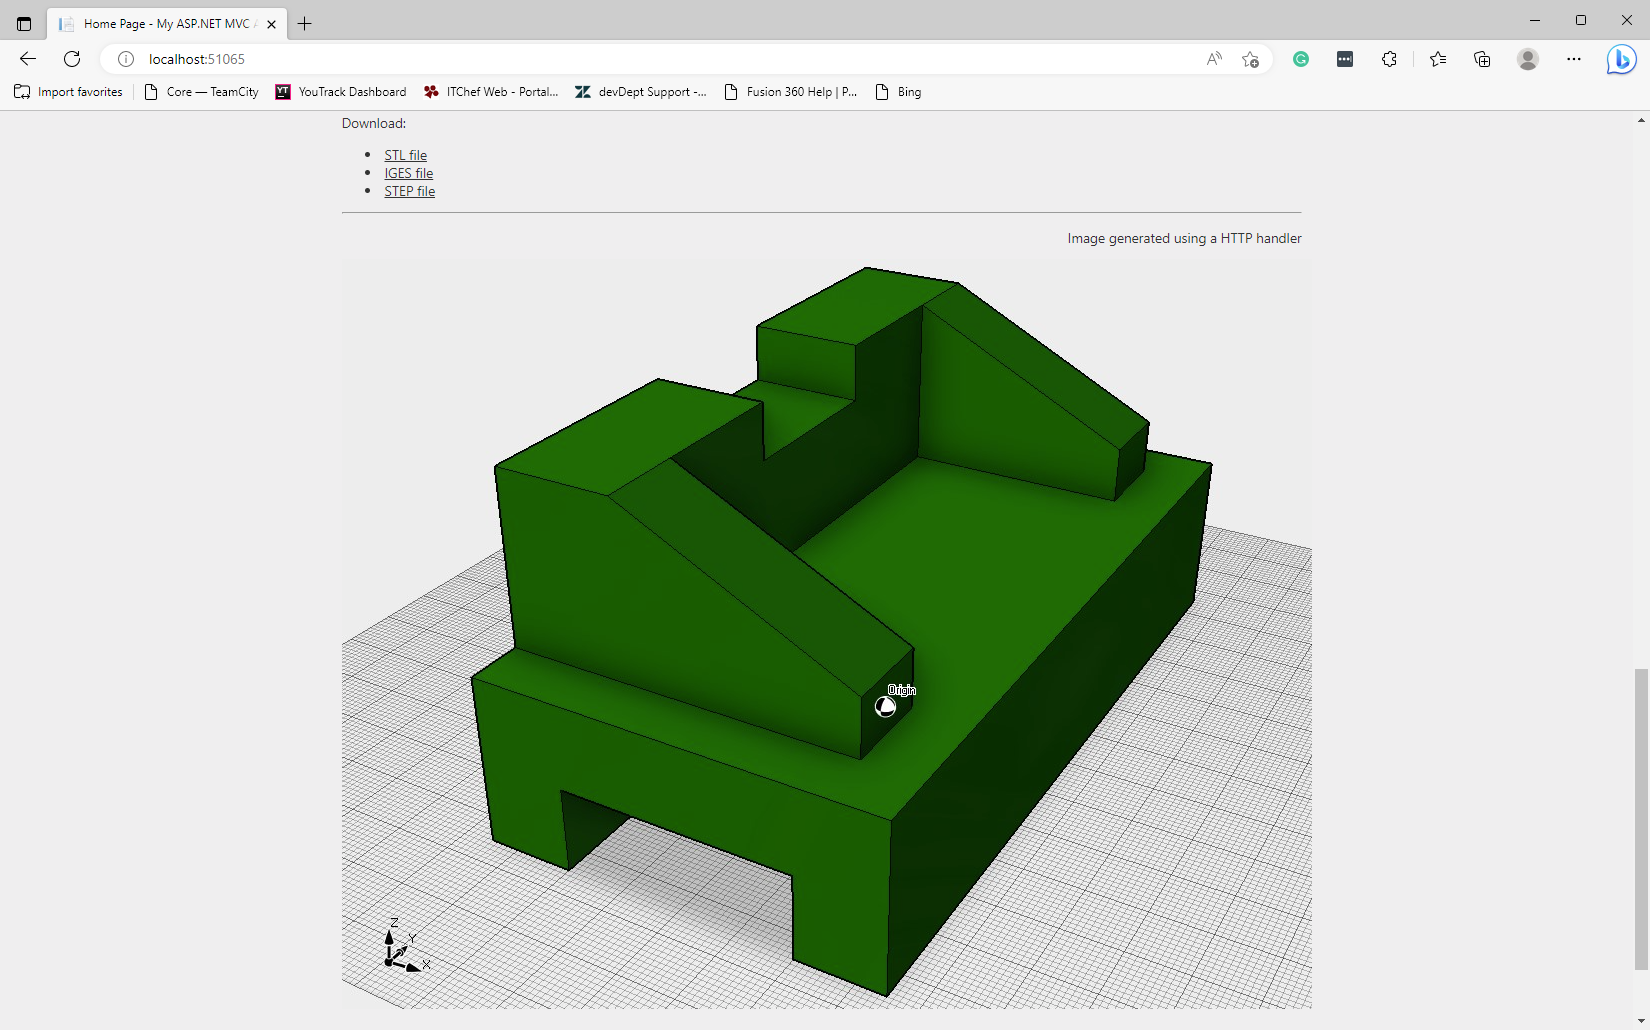Image resolution: width=1650 pixels, height=1030 pixels.
Task: Open the Favorites hub
Action: coord(1437,59)
